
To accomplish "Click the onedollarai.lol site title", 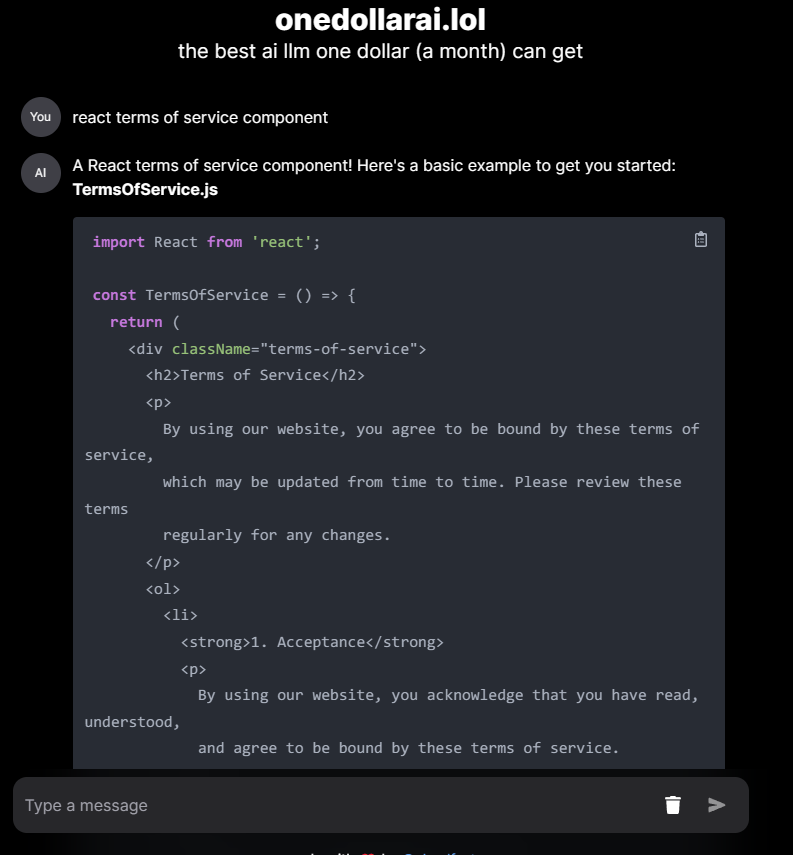I will 380,20.
